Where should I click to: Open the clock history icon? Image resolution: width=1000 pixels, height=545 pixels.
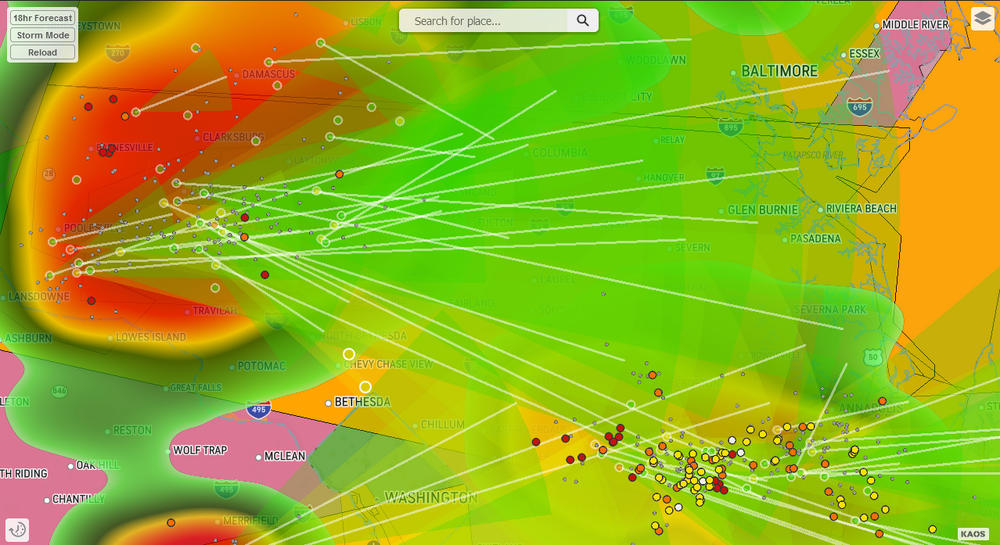coord(17,529)
